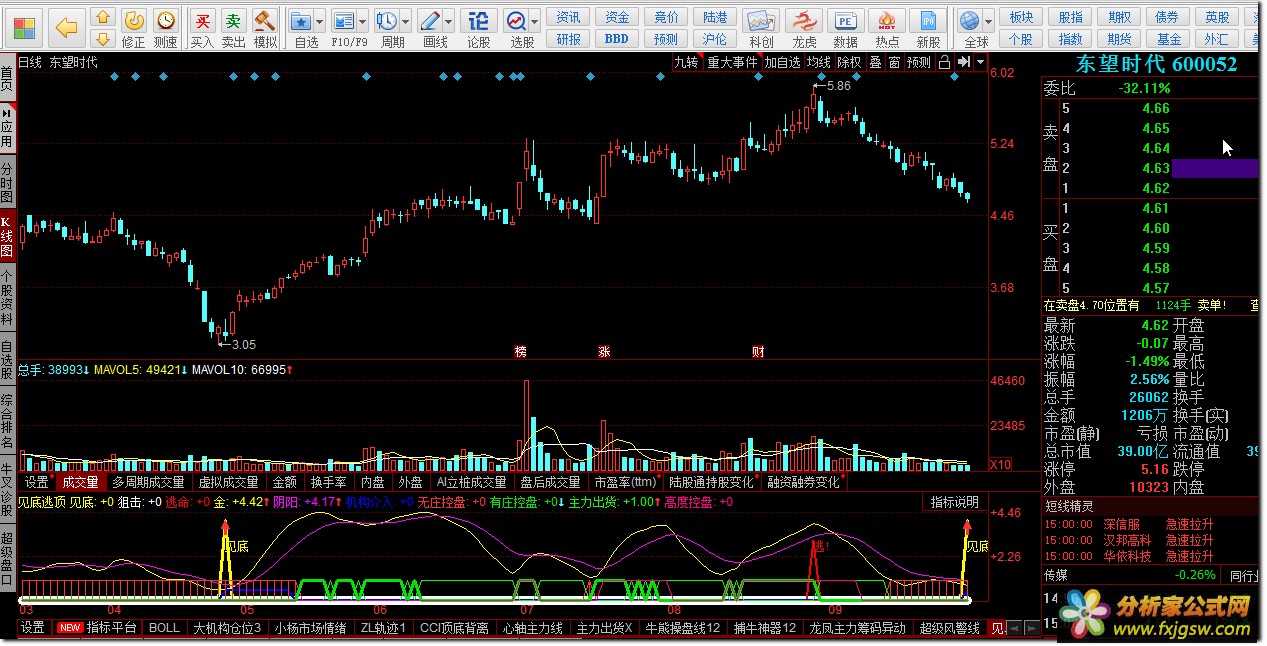The image size is (1267, 646).
Task: Toggle the chart lock icon
Action: pos(944,62)
